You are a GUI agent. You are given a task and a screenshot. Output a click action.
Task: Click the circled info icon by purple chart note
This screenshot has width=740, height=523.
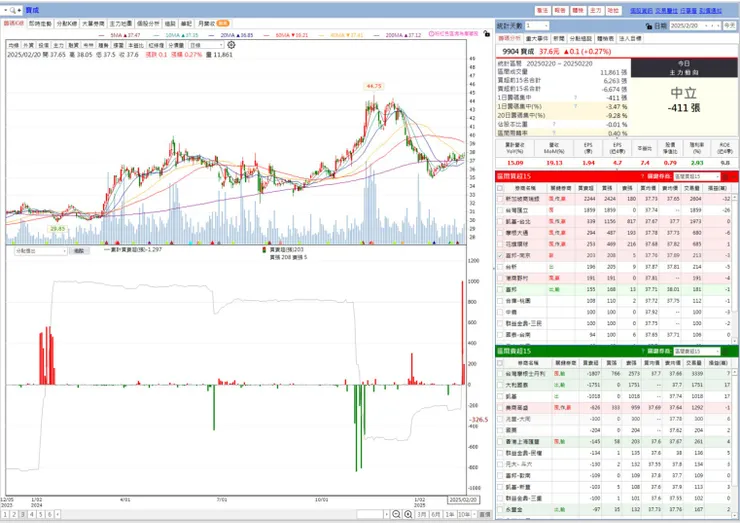tap(431, 34)
